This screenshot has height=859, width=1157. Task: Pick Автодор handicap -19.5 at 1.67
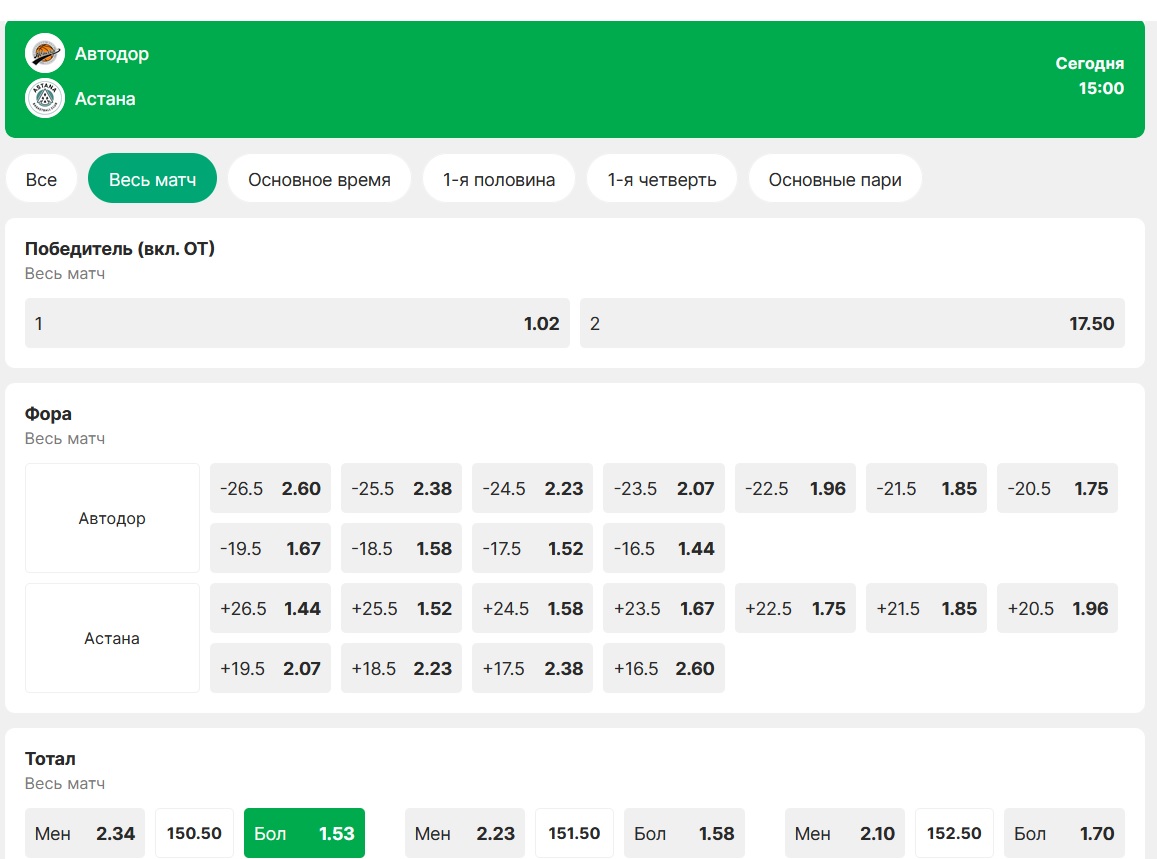tap(271, 548)
